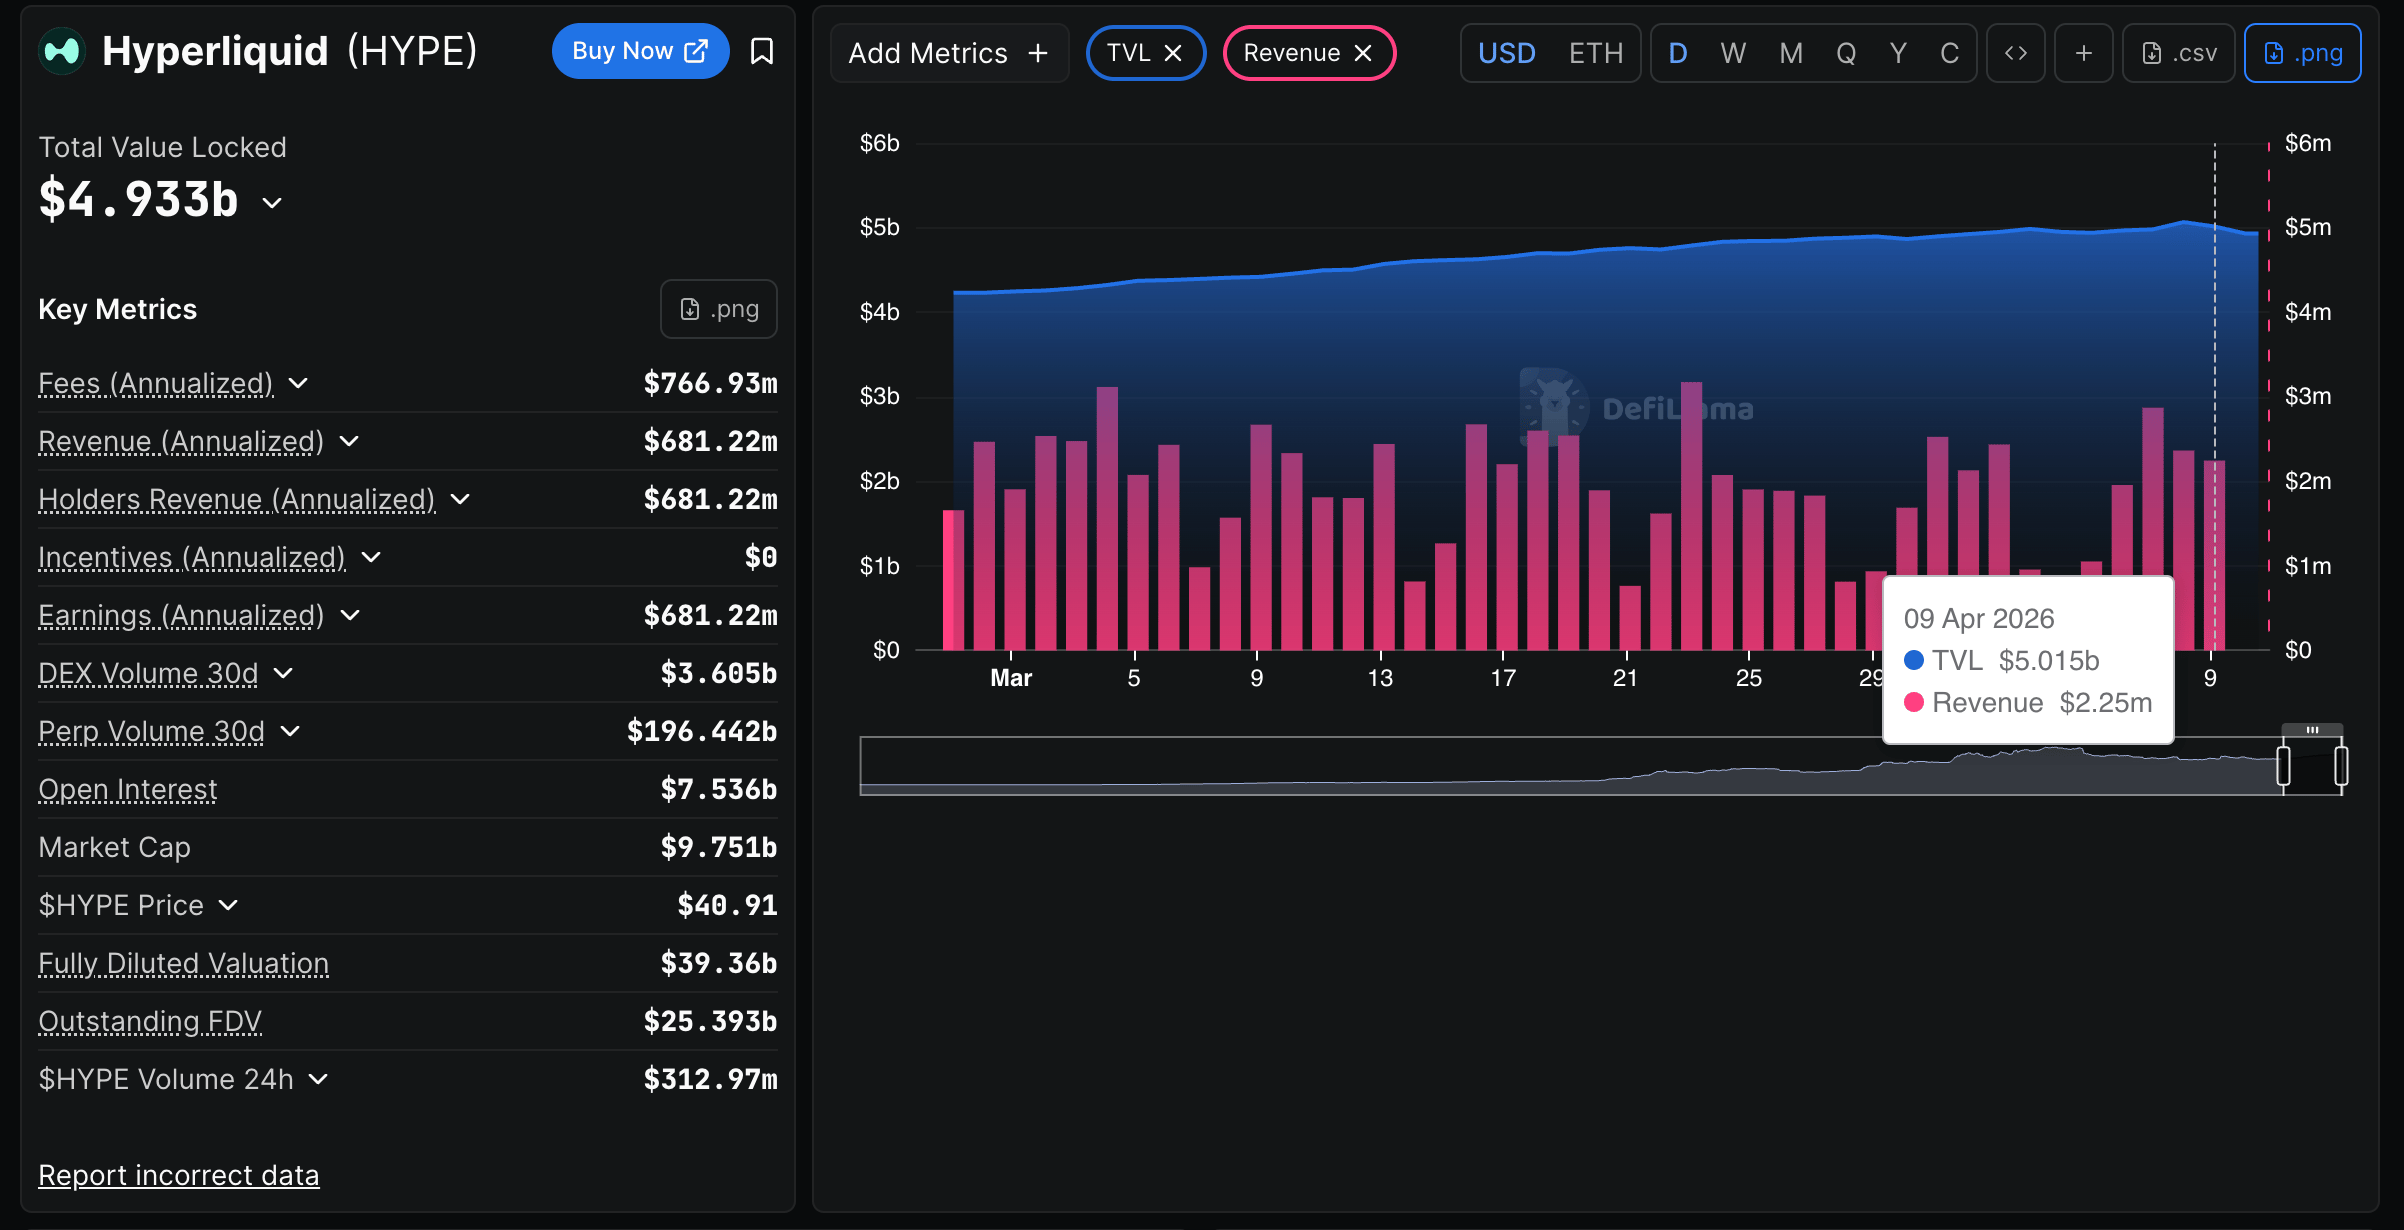Image resolution: width=2404 pixels, height=1230 pixels.
Task: Click the plus icon beside embed button
Action: click(x=2083, y=53)
